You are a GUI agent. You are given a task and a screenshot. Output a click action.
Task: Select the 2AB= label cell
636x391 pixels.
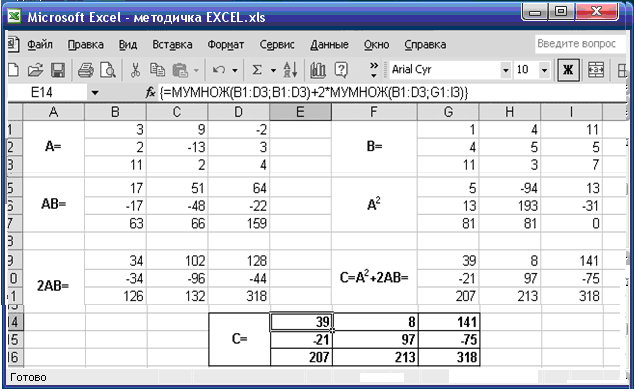(53, 278)
